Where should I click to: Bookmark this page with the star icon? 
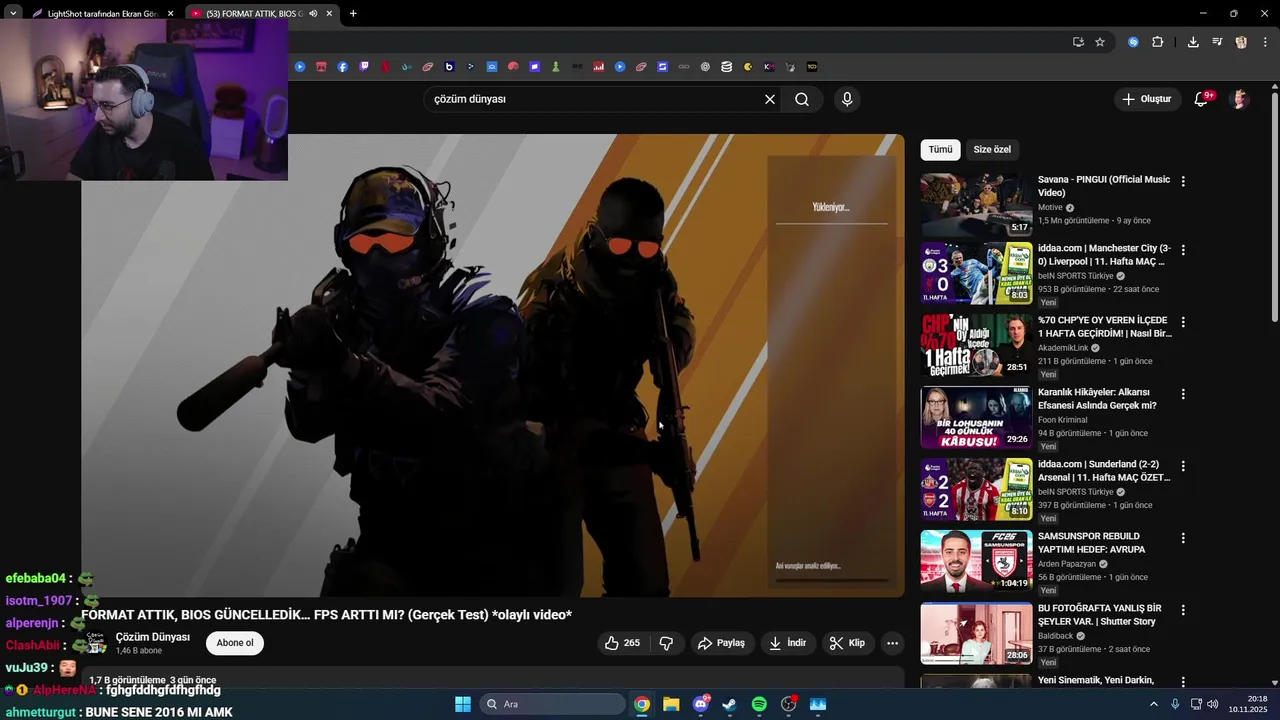pyautogui.click(x=1100, y=42)
